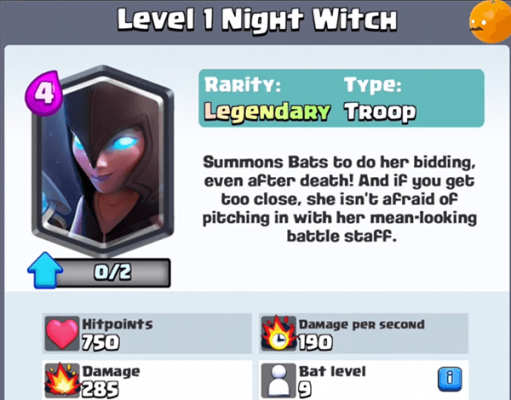Click the purple elixir cost drop
Image resolution: width=511 pixels, height=400 pixels.
pos(44,93)
